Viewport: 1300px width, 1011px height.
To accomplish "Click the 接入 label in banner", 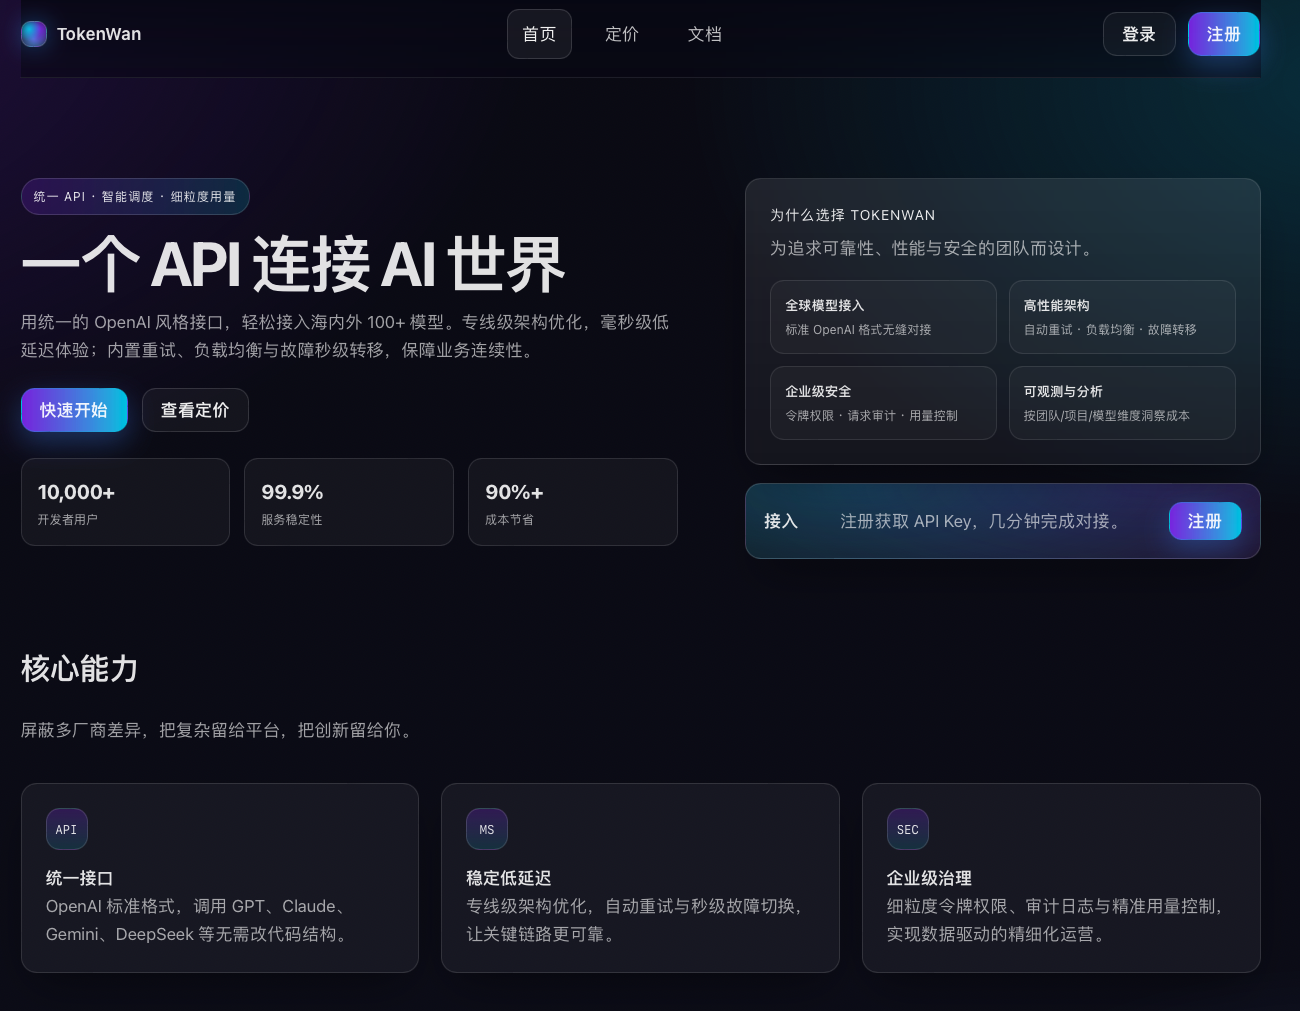I will (x=781, y=521).
